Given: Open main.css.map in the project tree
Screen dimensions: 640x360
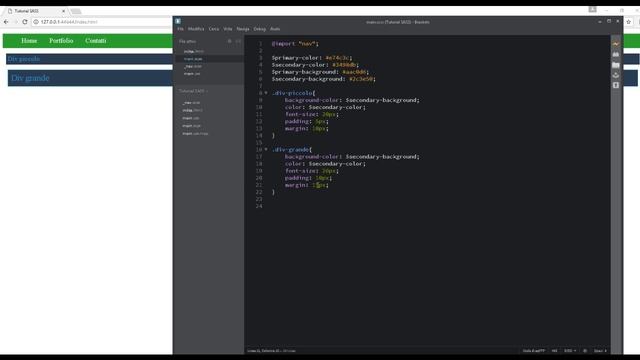Looking at the screenshot, I should tap(195, 133).
